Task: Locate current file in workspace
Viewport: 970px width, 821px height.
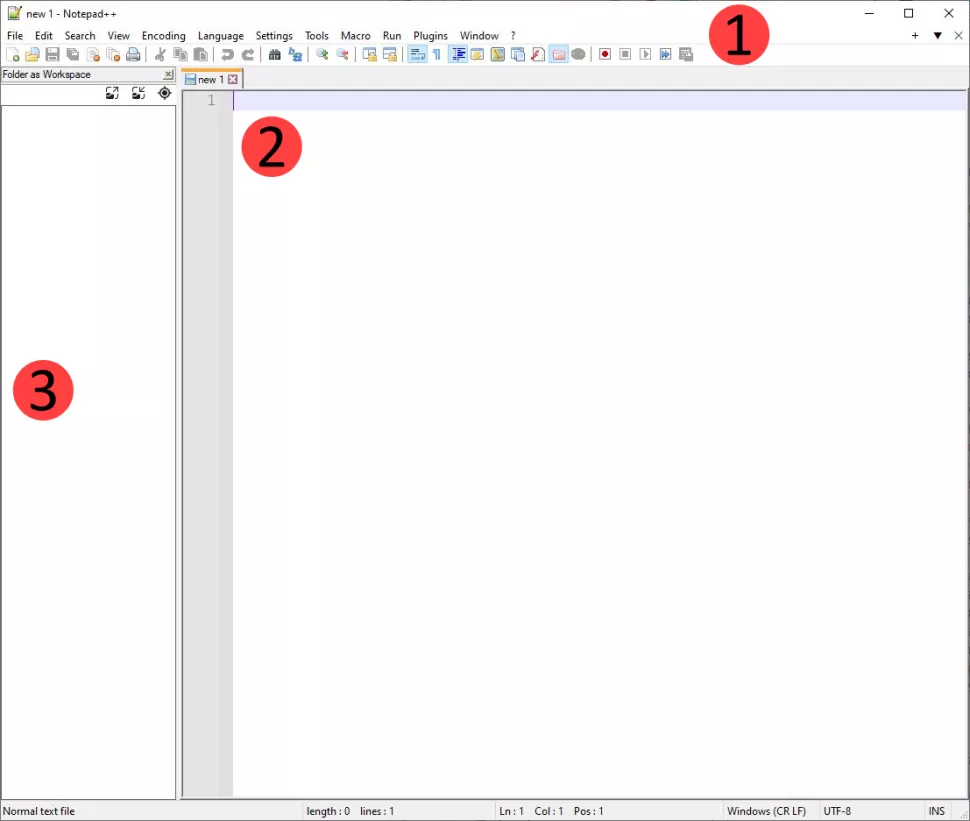Action: pyautogui.click(x=164, y=93)
